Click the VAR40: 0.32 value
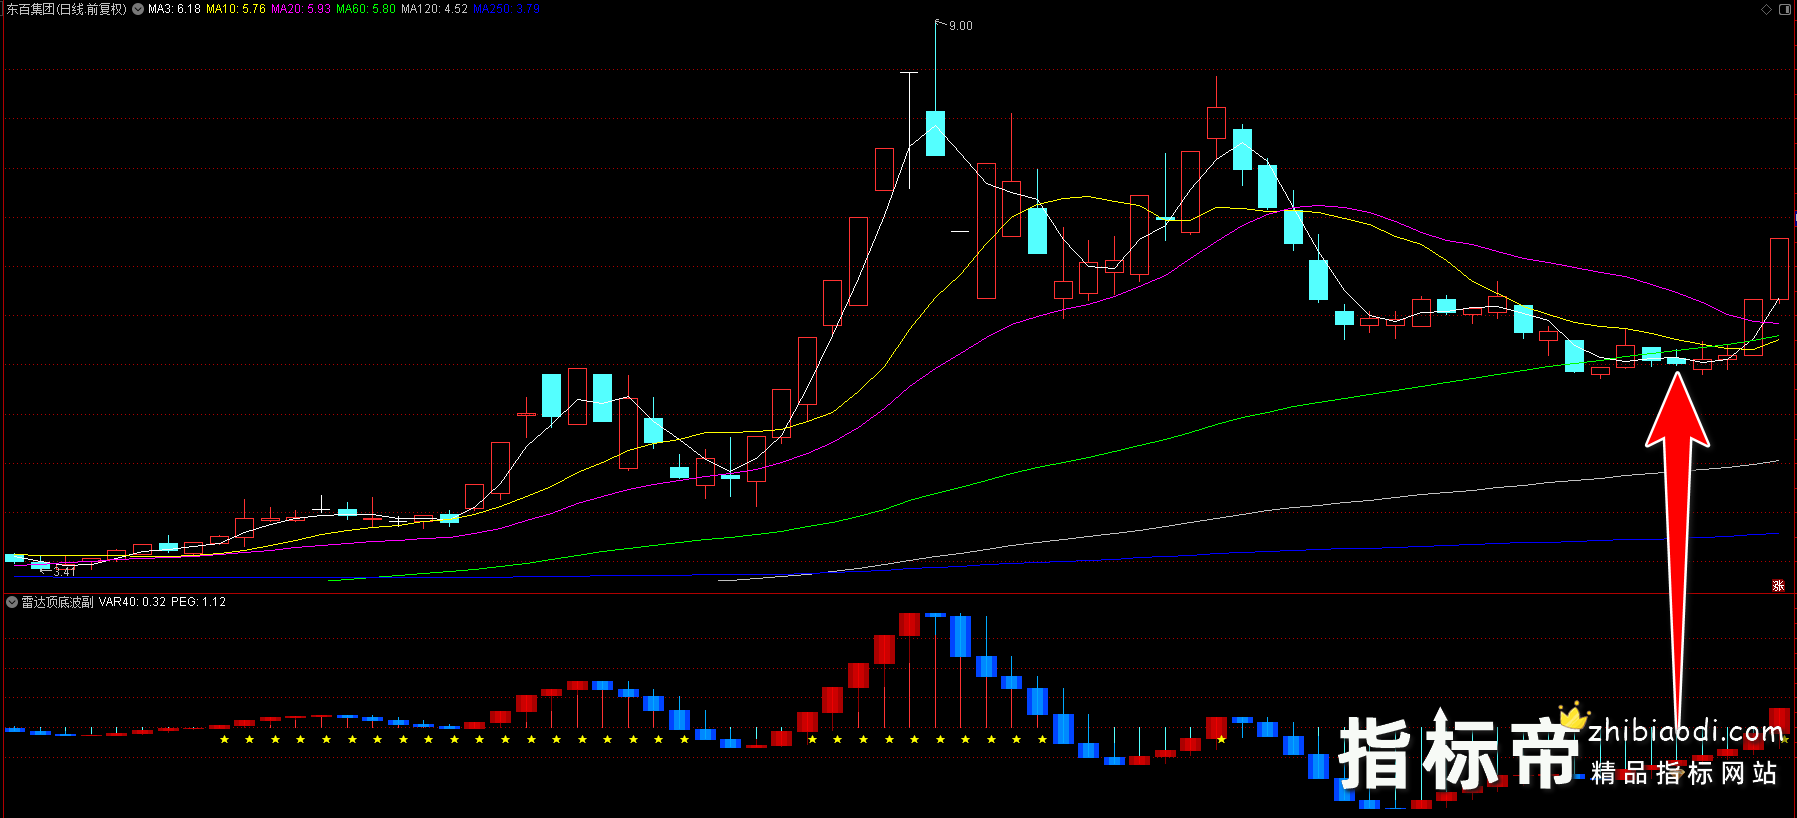1797x818 pixels. pyautogui.click(x=132, y=602)
